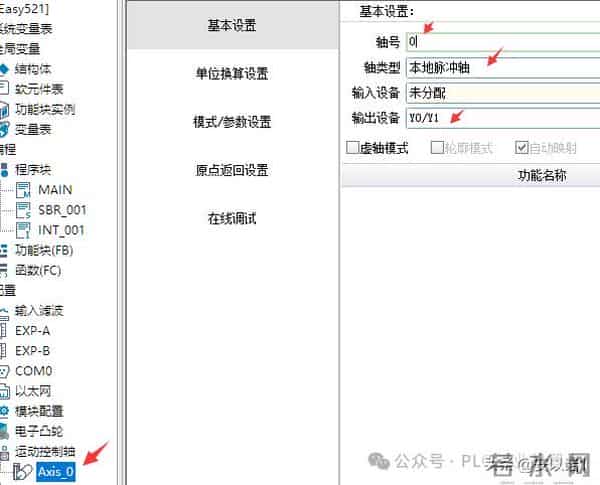Image resolution: width=600 pixels, height=485 pixels.
Task: Select 函数(FC) tree item
Action: (x=38, y=270)
